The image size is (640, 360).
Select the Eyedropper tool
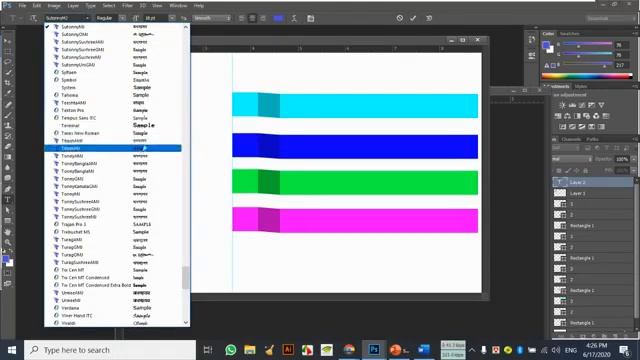click(7, 93)
